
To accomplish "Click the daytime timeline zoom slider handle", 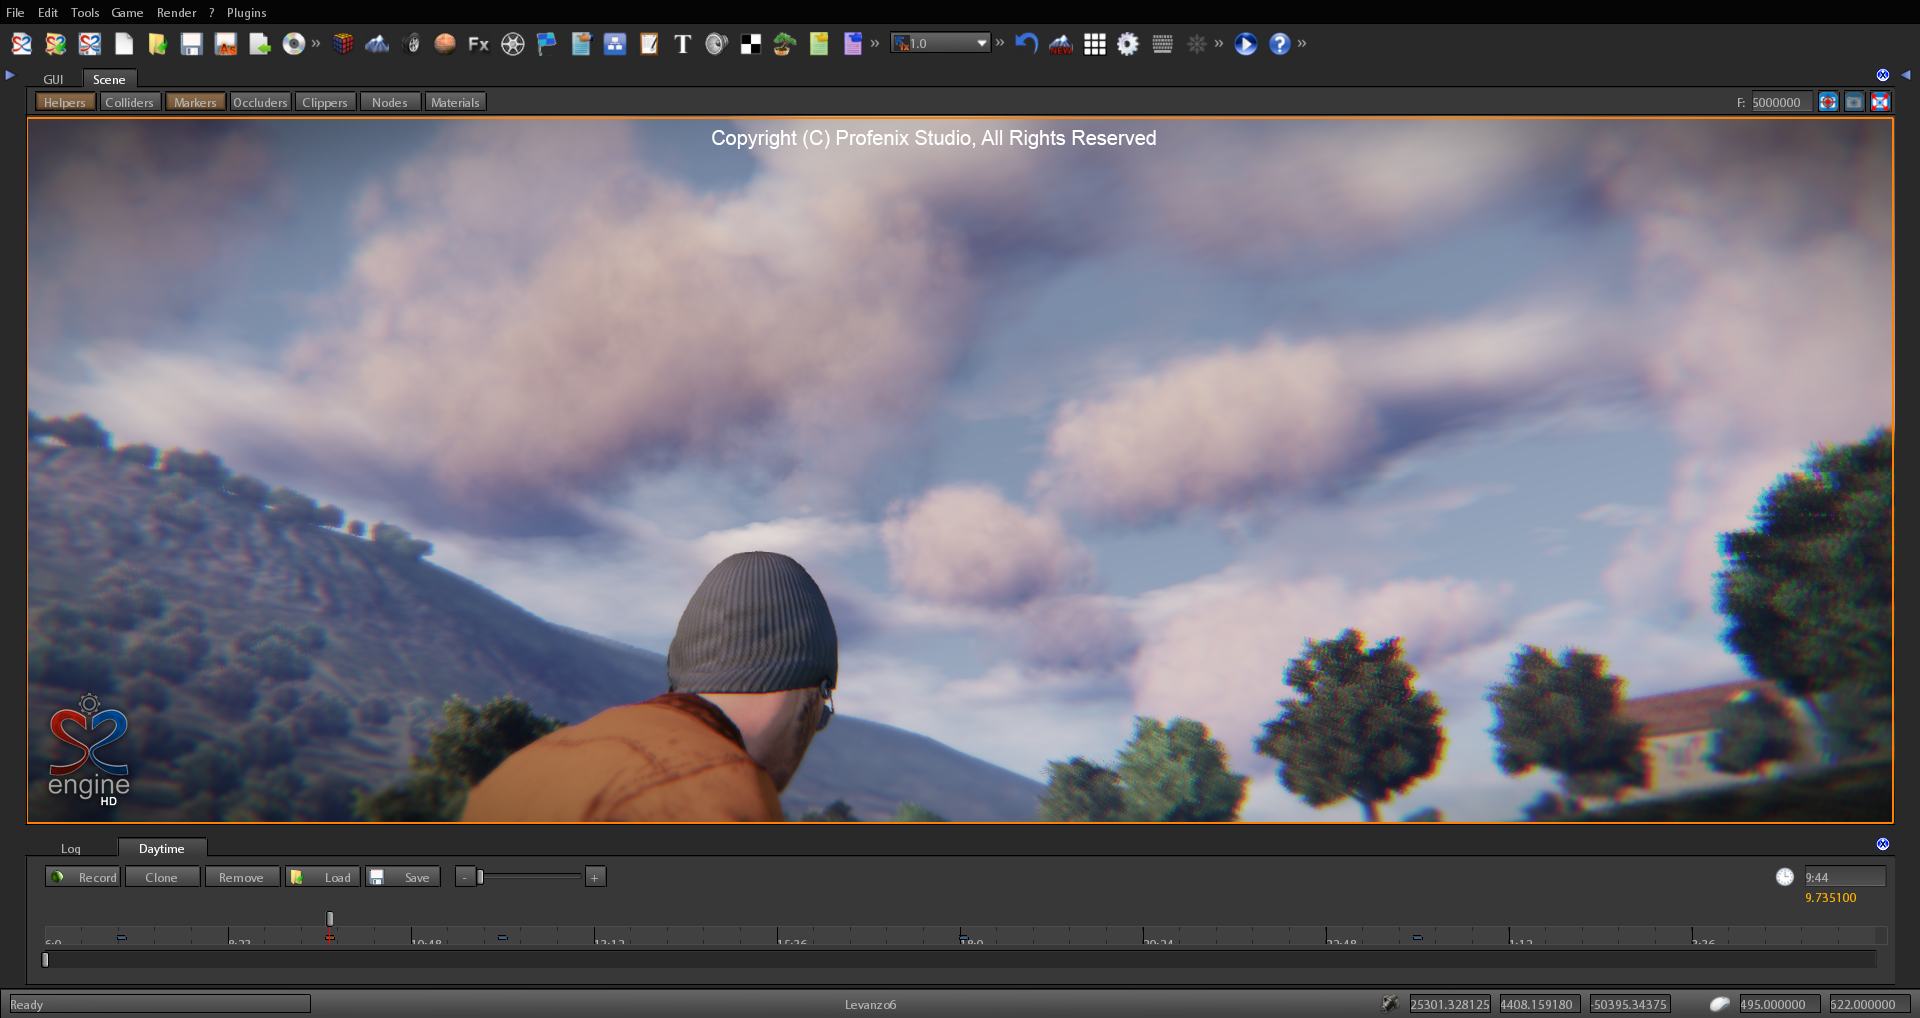I will [480, 877].
